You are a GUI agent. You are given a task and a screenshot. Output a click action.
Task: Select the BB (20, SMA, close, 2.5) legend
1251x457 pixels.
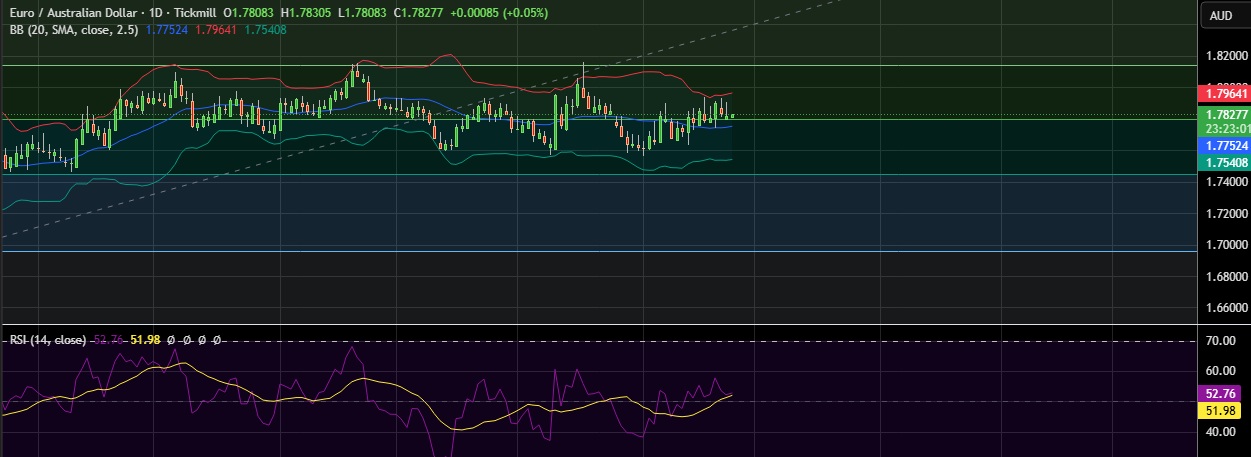click(x=72, y=30)
